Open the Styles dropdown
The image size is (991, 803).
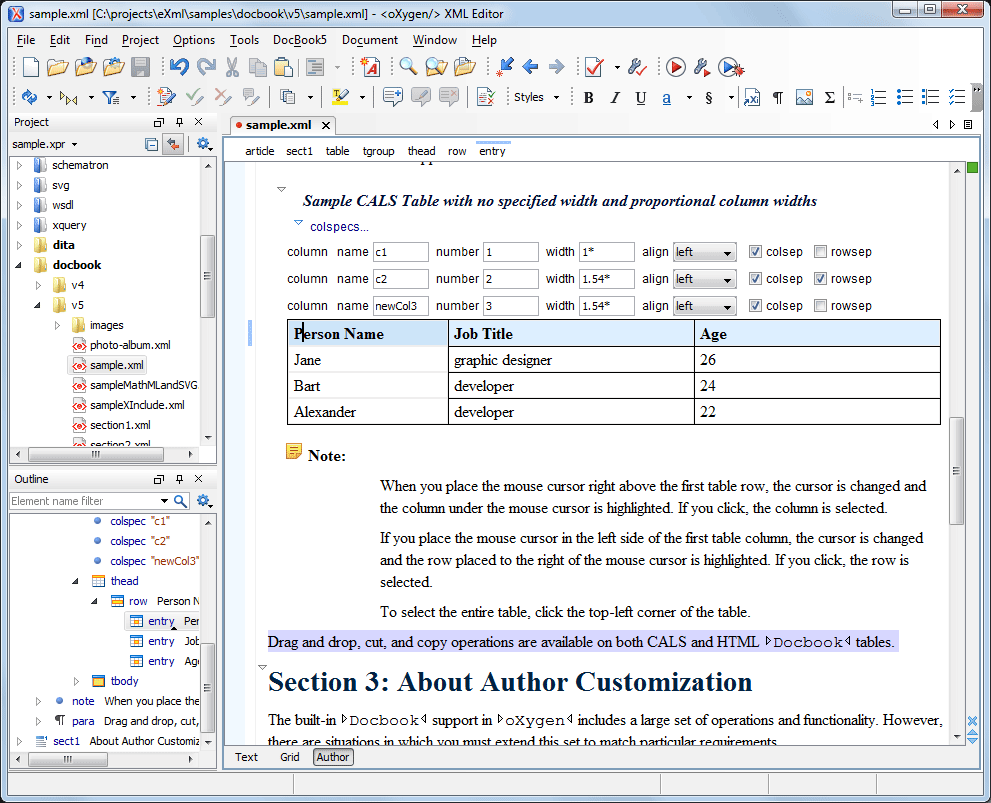point(537,97)
